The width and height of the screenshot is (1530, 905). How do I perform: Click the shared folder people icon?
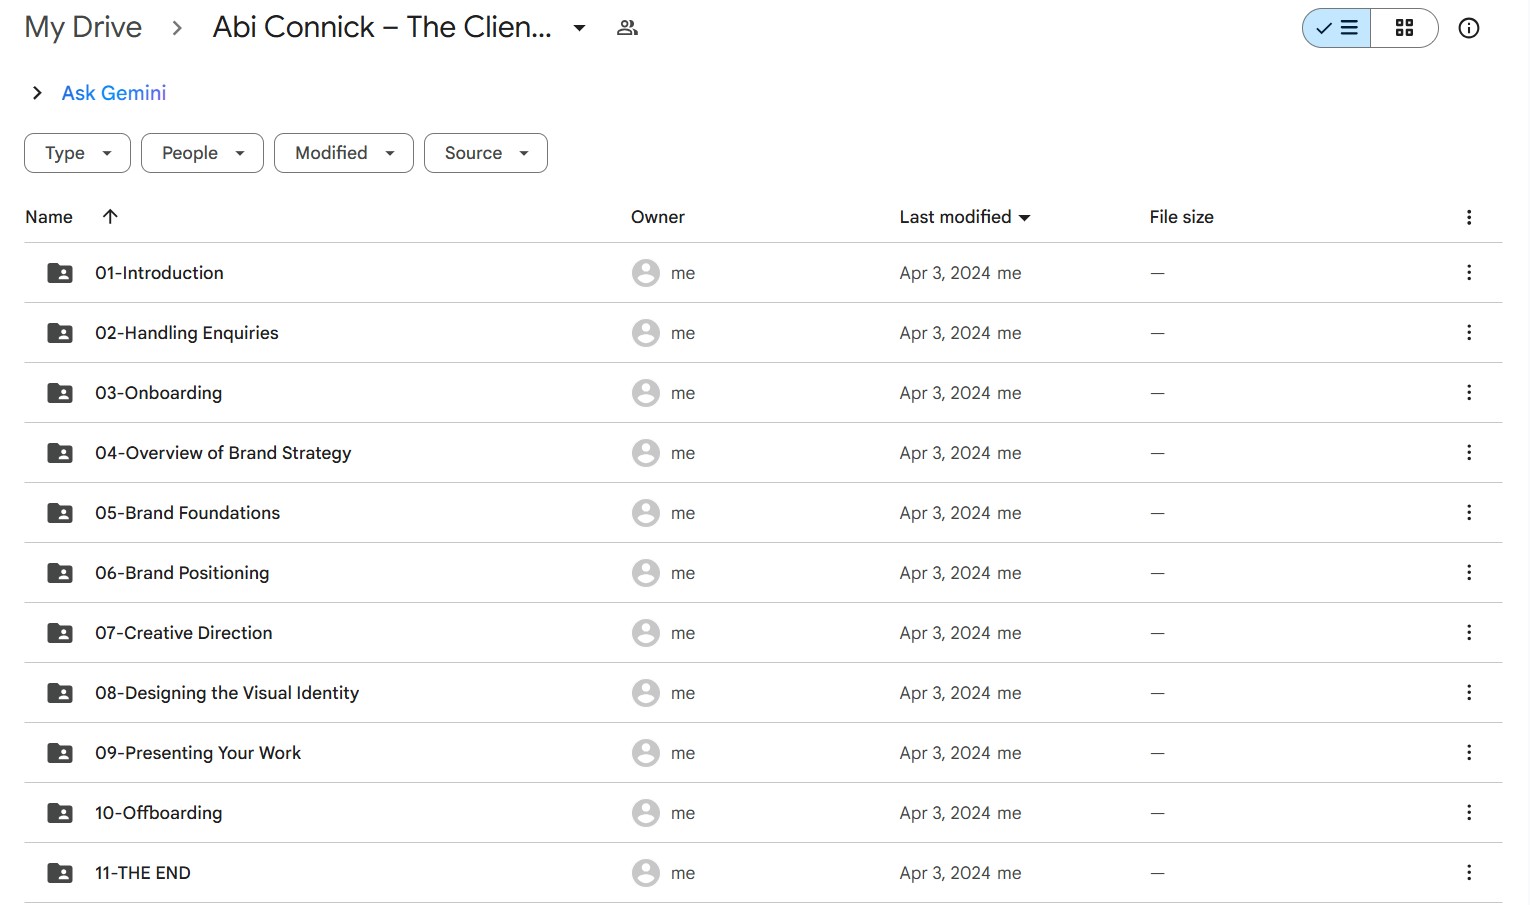627,28
